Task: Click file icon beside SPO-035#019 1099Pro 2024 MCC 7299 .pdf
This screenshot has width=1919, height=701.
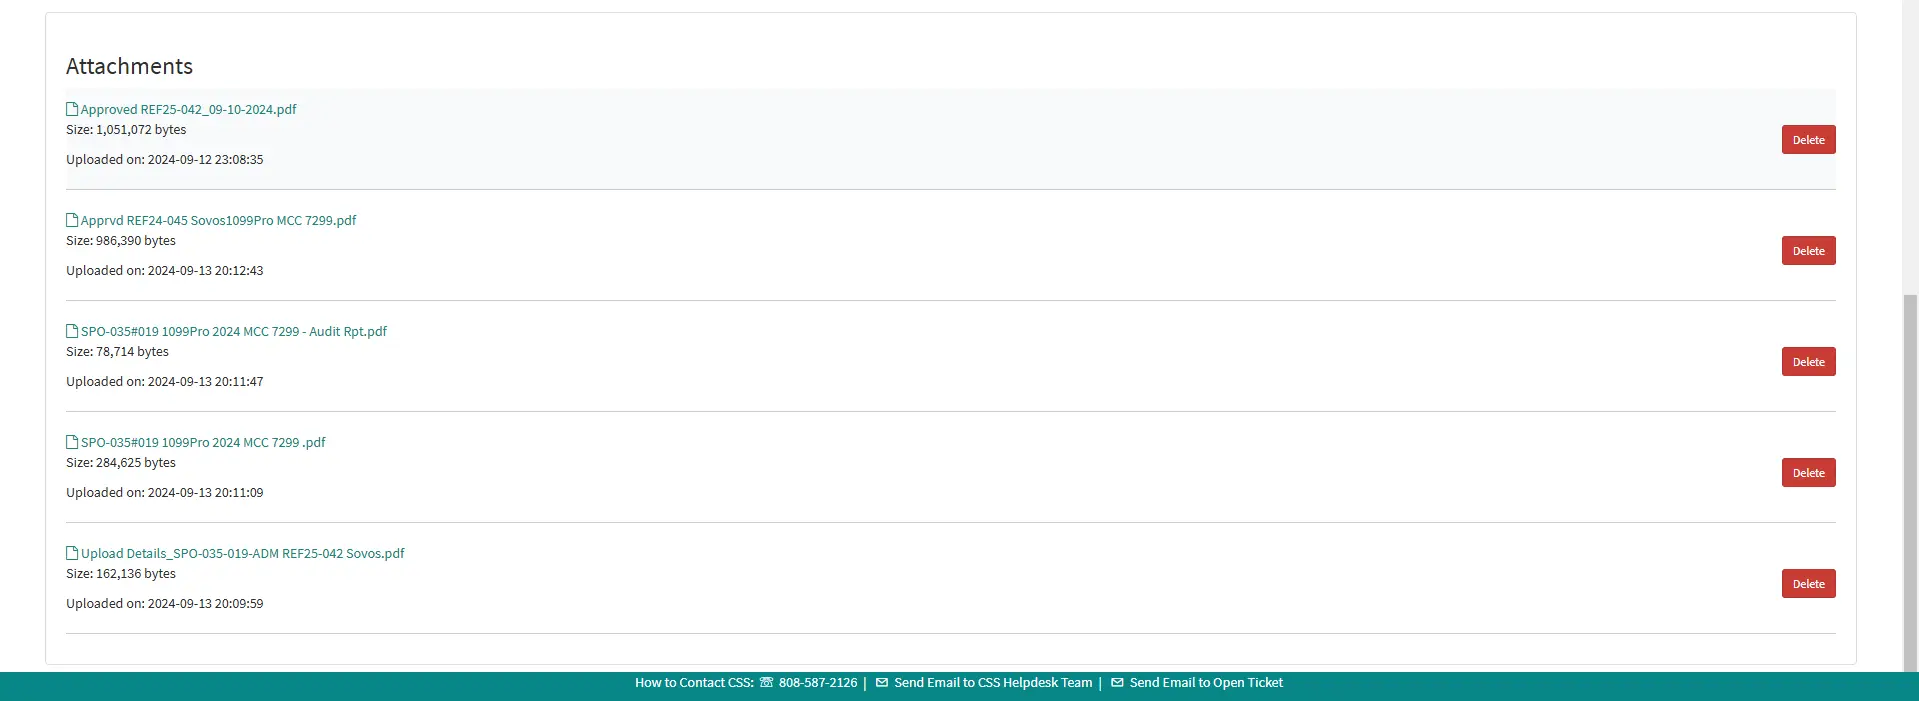Action: point(72,442)
